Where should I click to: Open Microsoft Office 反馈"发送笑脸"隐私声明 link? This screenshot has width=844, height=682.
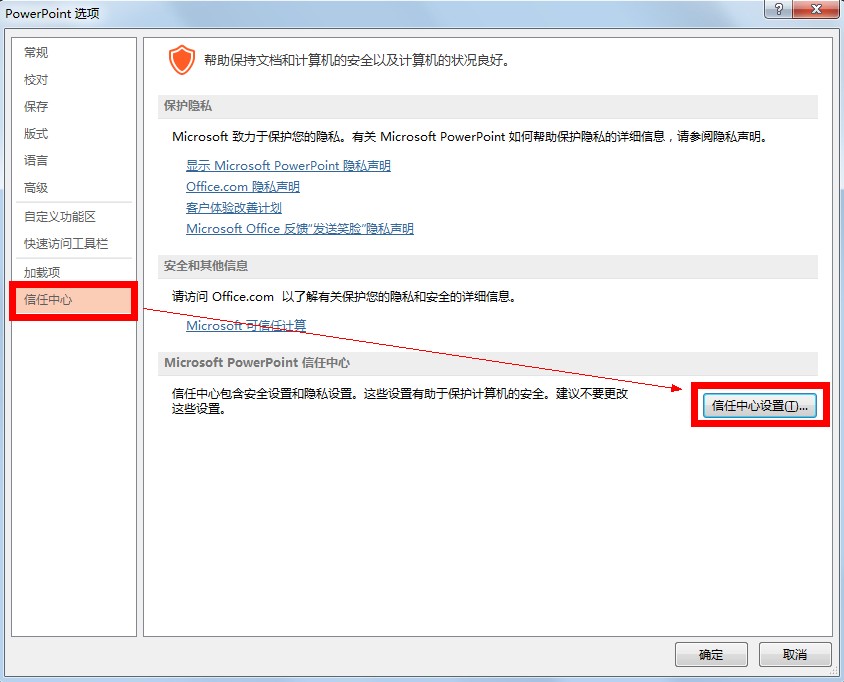click(300, 229)
